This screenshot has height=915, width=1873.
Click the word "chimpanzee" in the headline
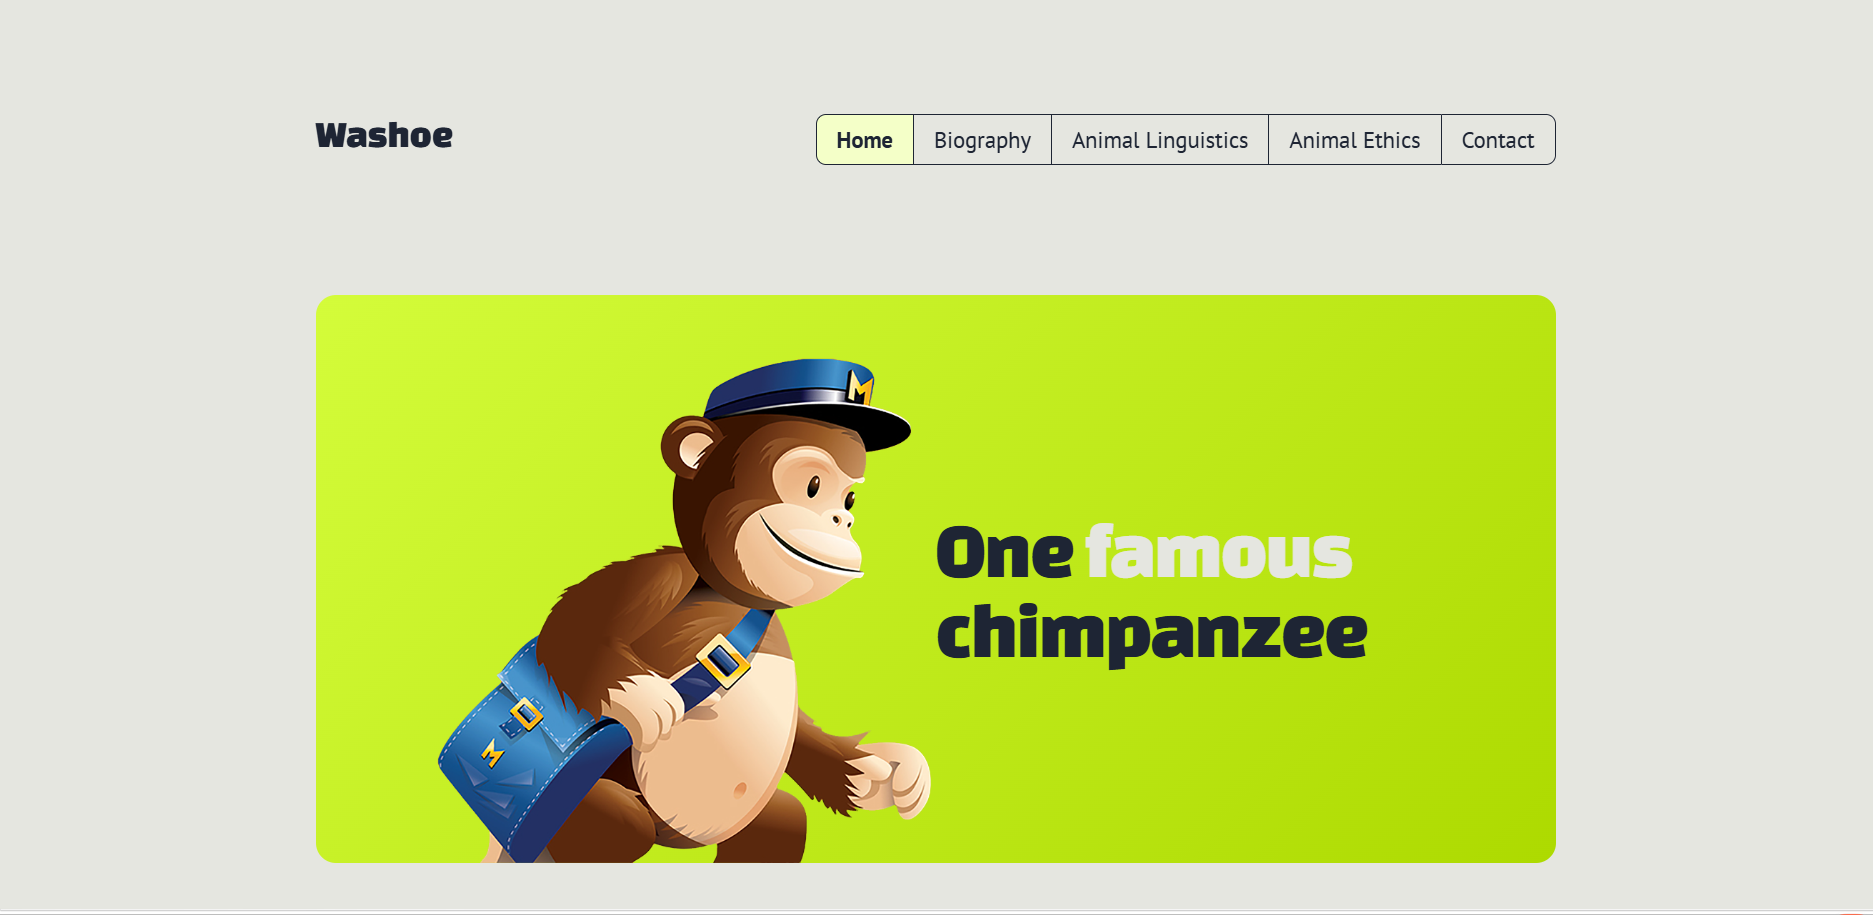point(1152,633)
